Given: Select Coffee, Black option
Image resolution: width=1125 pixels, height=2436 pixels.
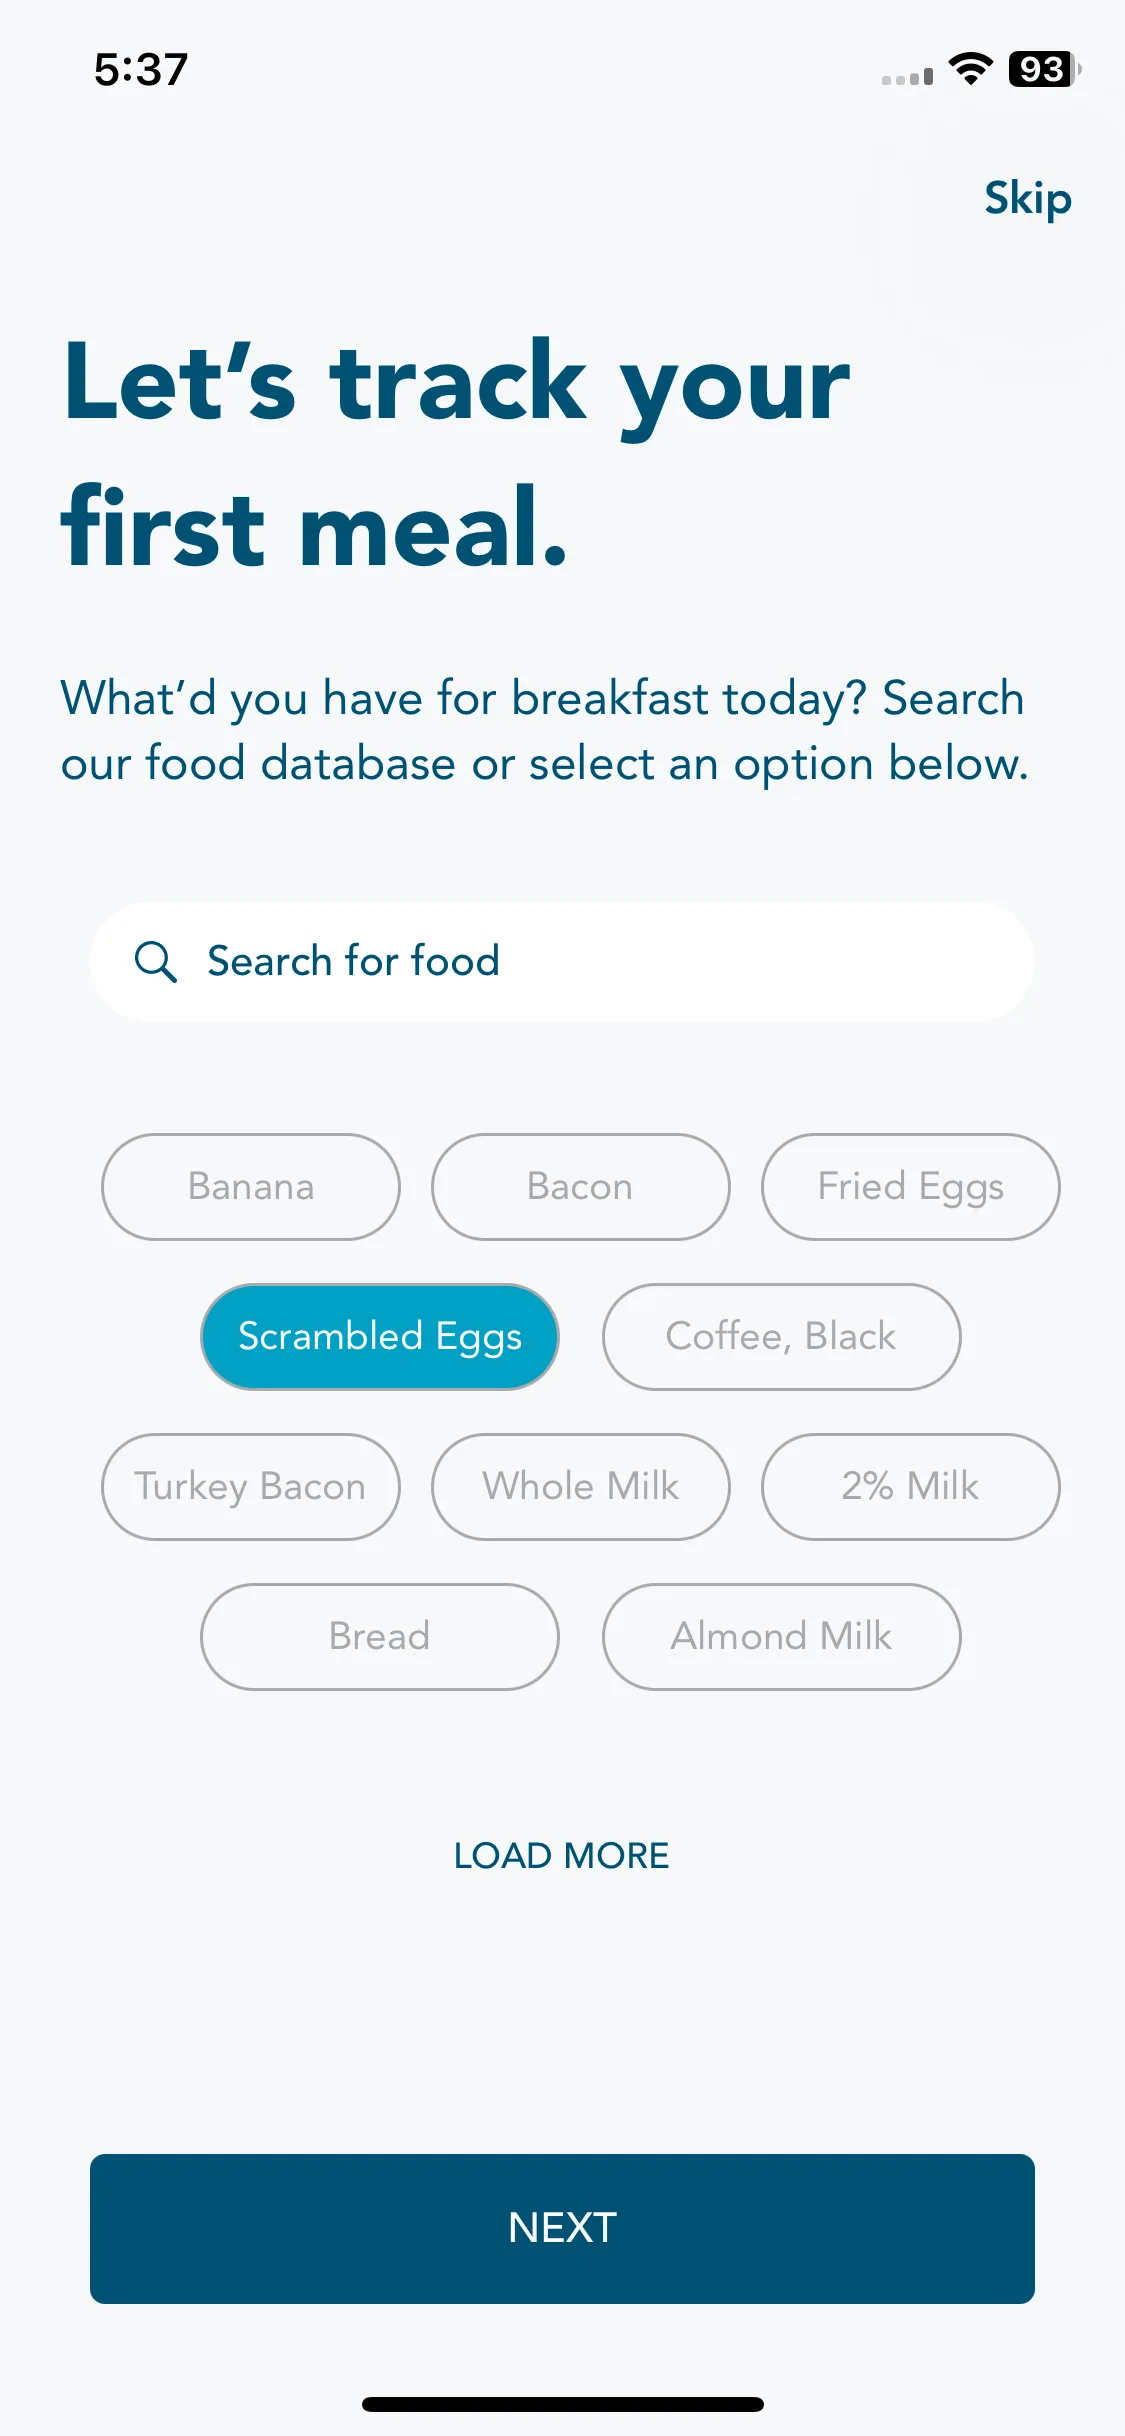Looking at the screenshot, I should coord(782,1337).
